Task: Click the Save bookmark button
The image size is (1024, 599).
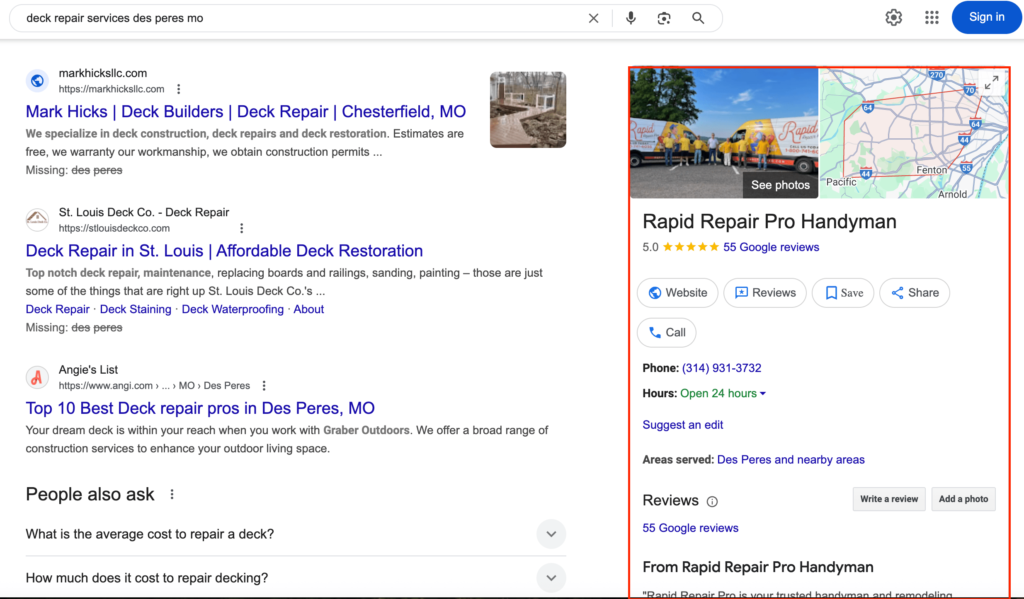Action: click(843, 293)
